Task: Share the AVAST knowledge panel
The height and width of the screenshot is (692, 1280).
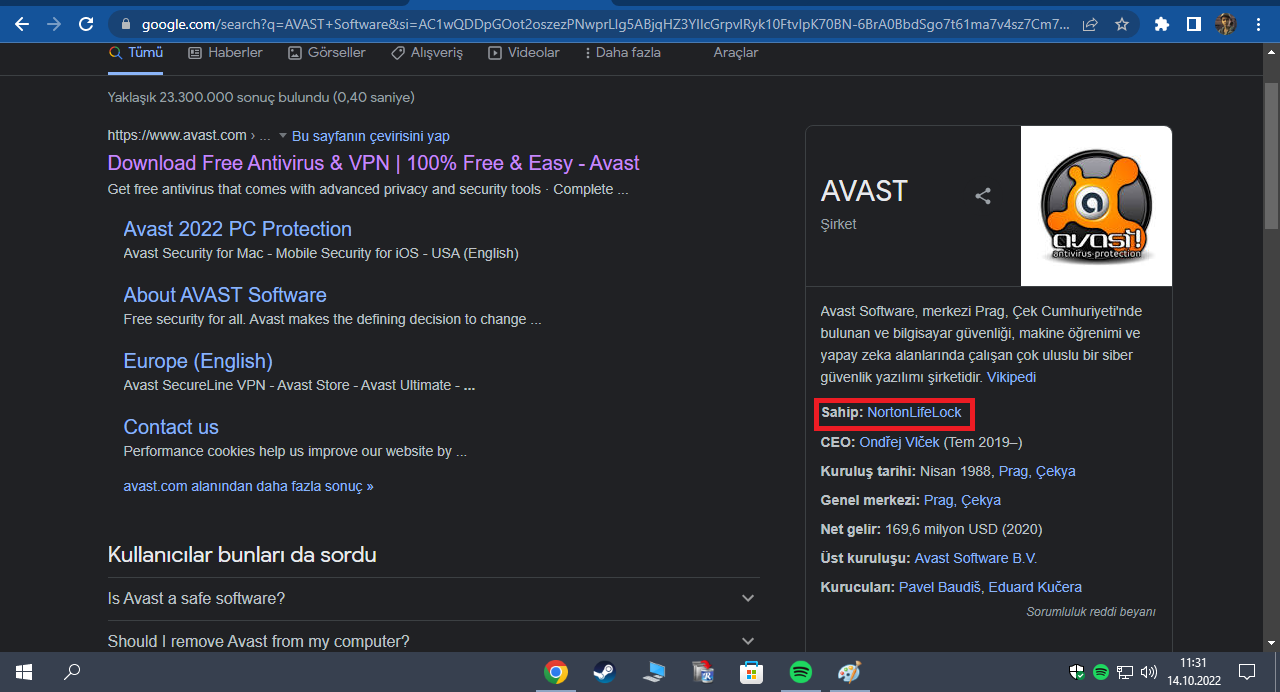Action: tap(983, 196)
